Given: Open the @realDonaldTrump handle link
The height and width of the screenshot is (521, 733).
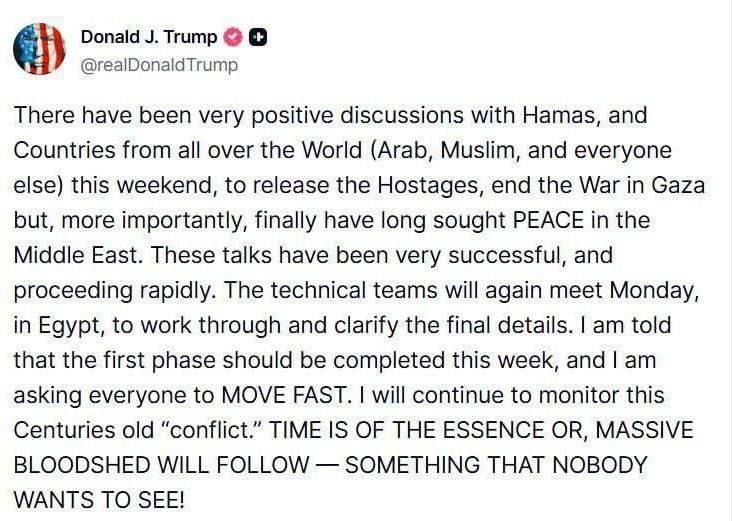Looking at the screenshot, I should [159, 65].
